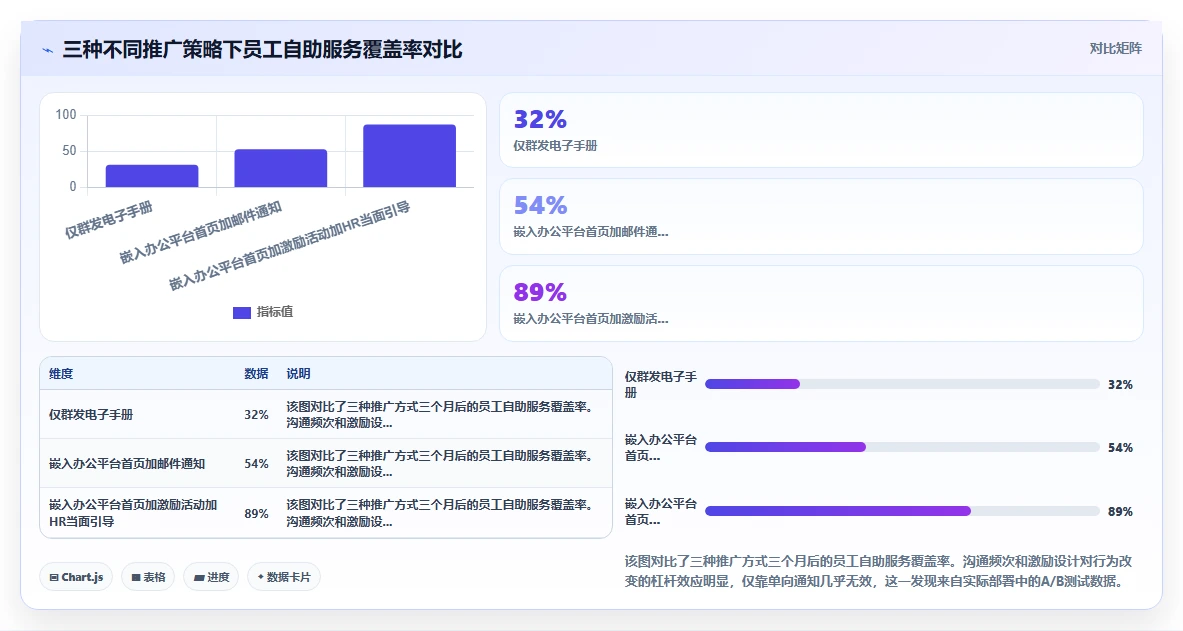Click the title 三种不同推广策略下员工自助服务覆盖率对比

tap(262, 50)
